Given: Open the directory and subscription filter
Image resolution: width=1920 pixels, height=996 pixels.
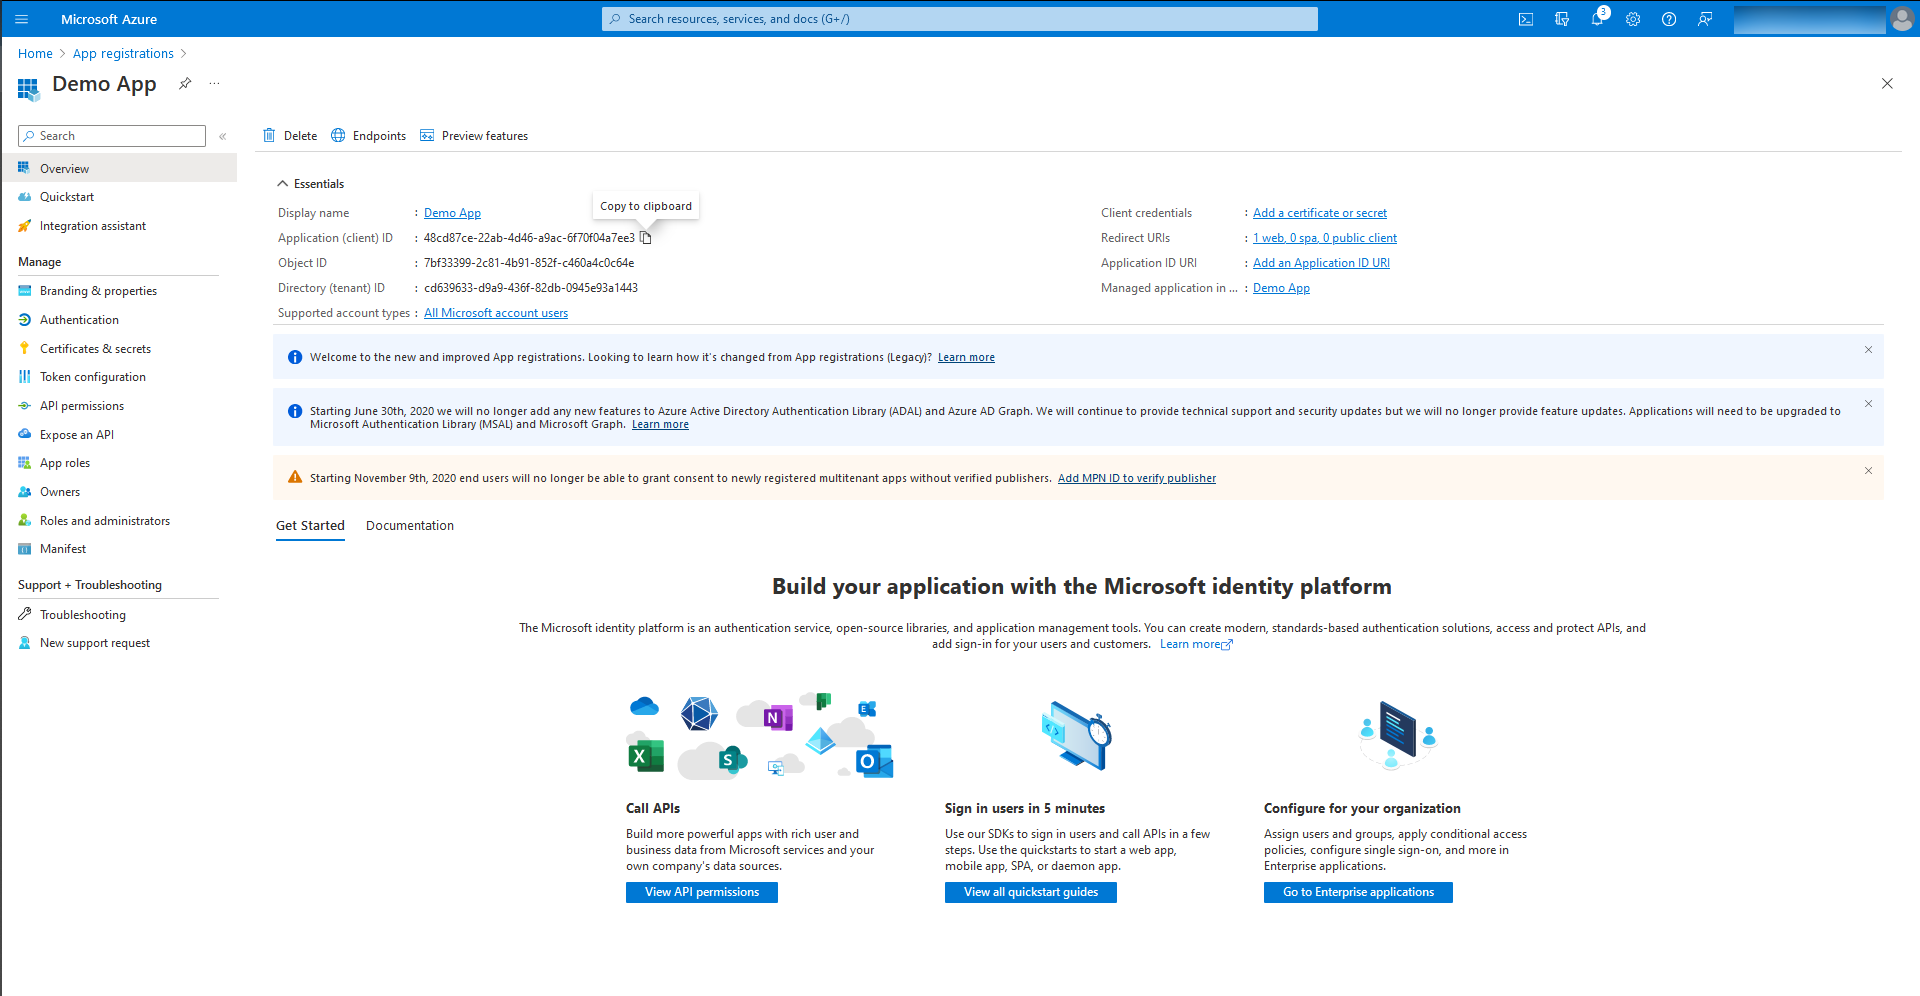Looking at the screenshot, I should [x=1562, y=19].
